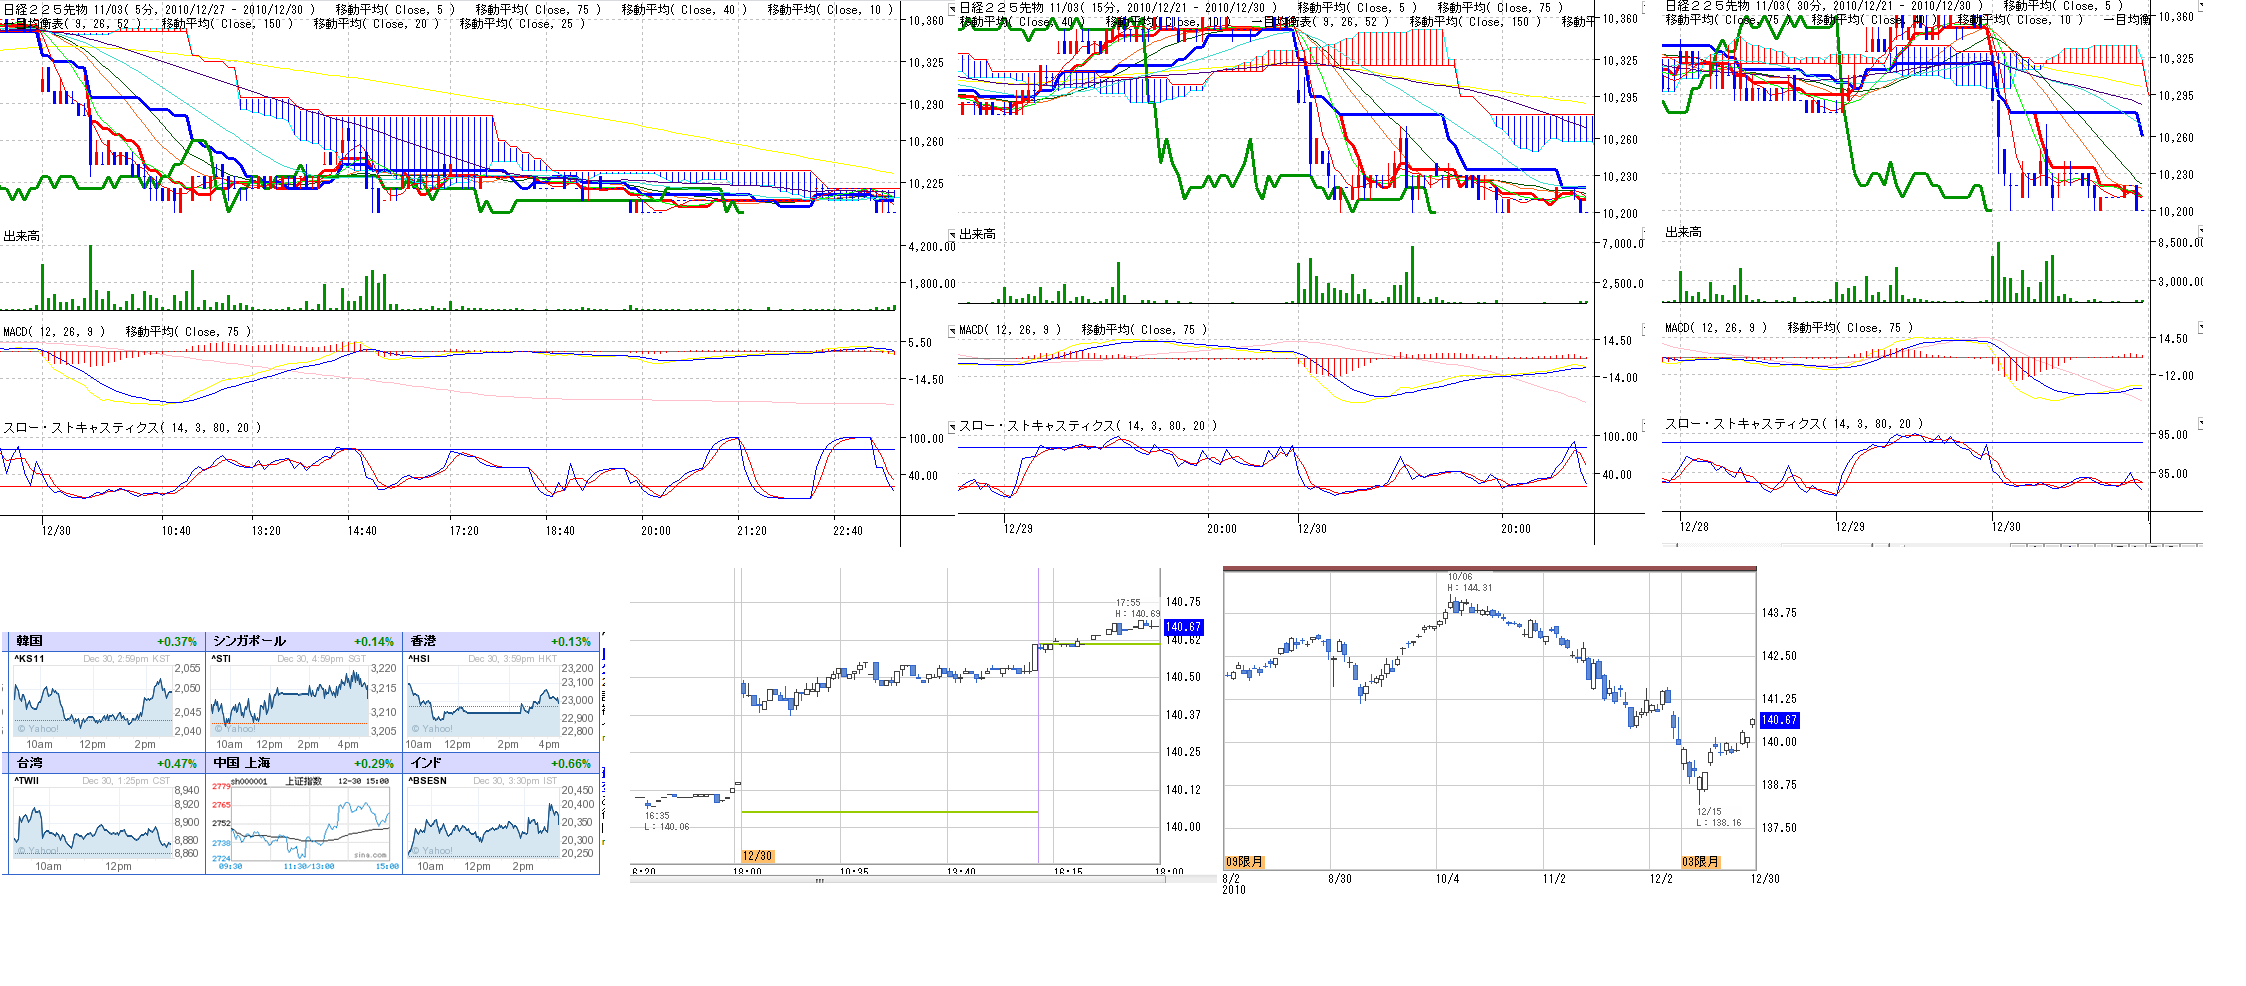Image resolution: width=2246 pixels, height=986 pixels.
Task: Collapse the 出来高 panel in the 15-minute chart
Action: tap(952, 234)
